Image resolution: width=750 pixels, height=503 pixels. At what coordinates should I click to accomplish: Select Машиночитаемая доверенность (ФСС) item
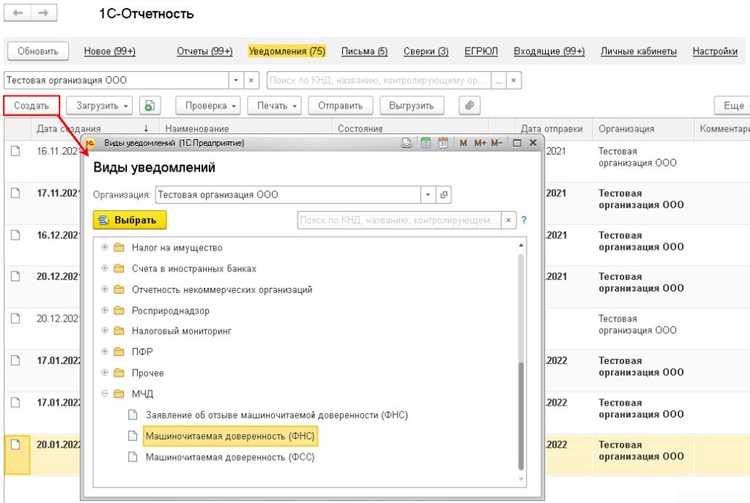230,457
